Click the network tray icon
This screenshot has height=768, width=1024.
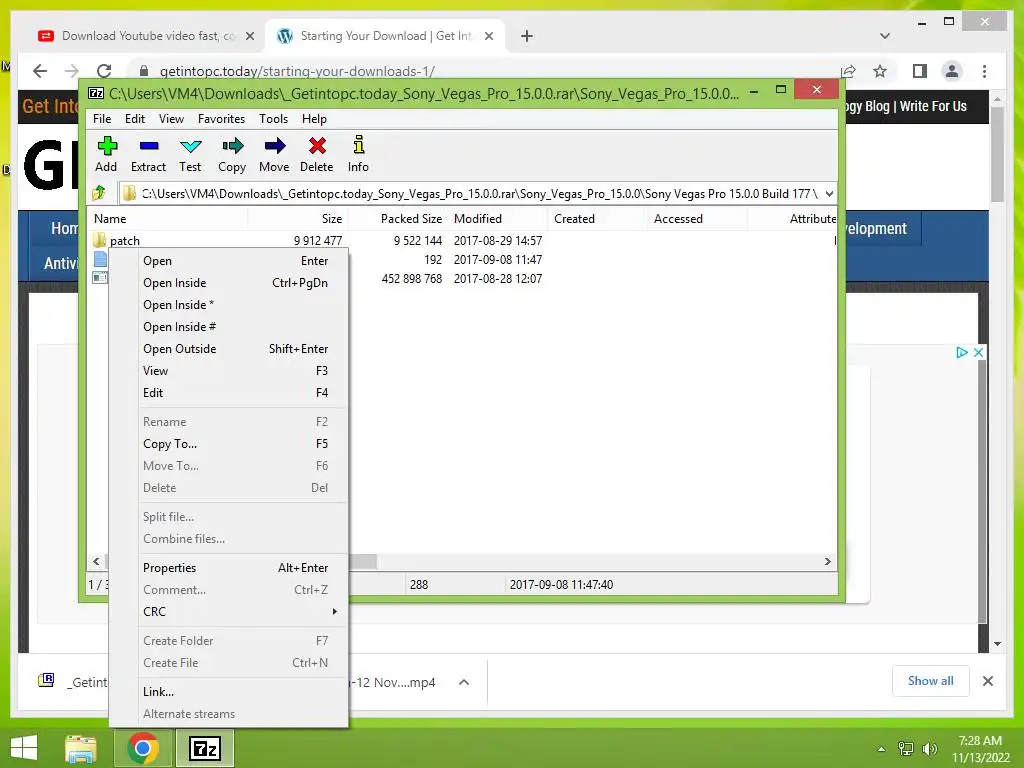click(x=906, y=749)
